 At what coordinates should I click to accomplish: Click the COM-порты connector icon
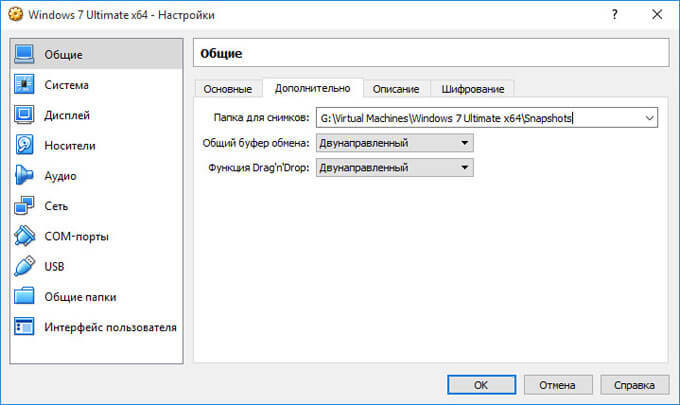(x=26, y=236)
